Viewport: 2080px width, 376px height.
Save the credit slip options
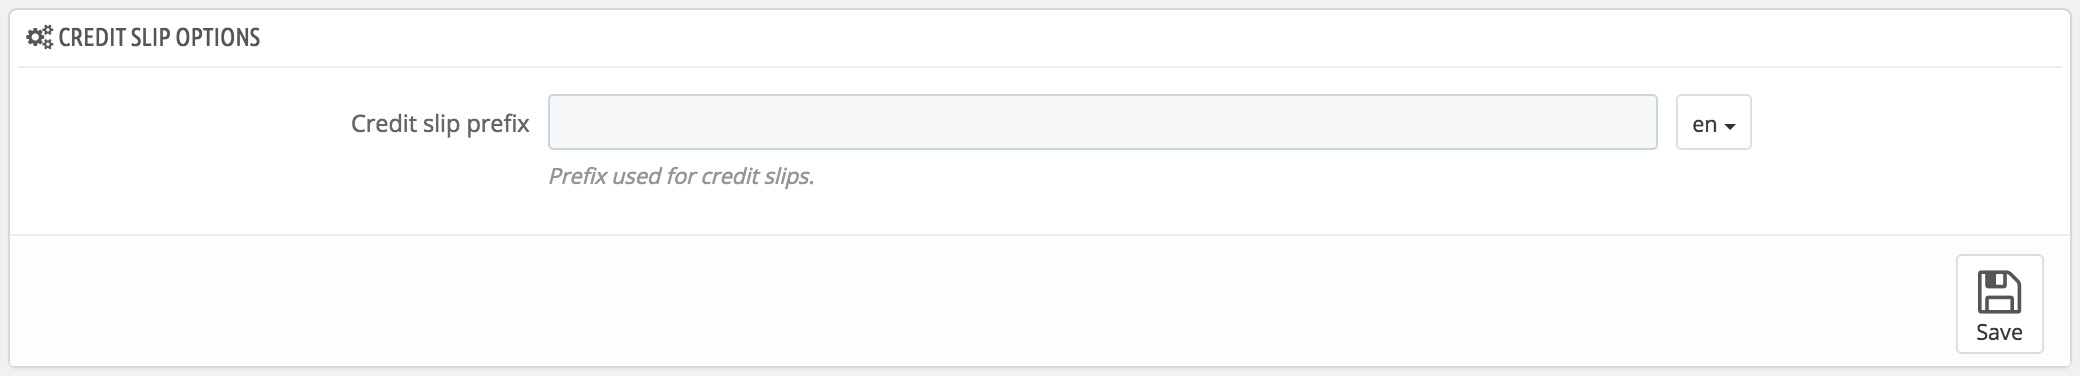tap(1999, 304)
